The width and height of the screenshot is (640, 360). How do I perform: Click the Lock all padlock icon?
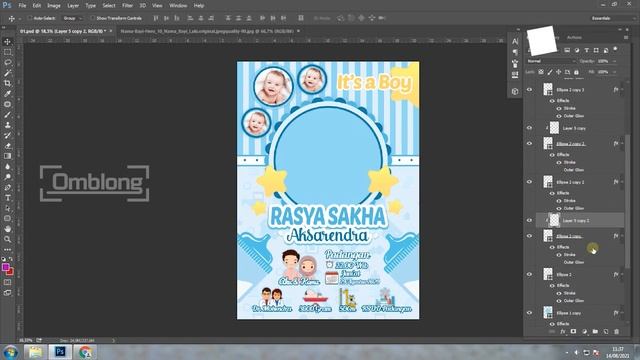[576, 72]
